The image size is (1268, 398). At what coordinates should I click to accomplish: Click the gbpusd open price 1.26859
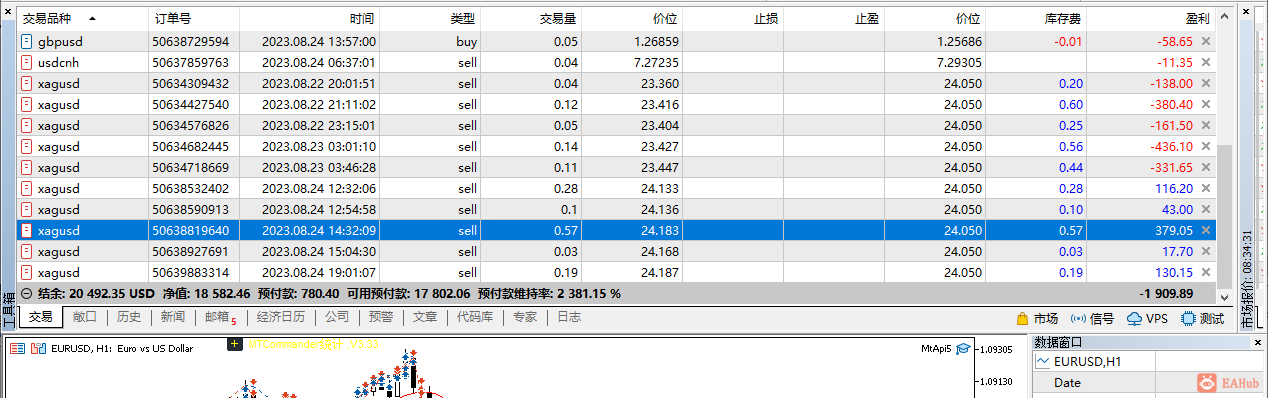tap(657, 41)
